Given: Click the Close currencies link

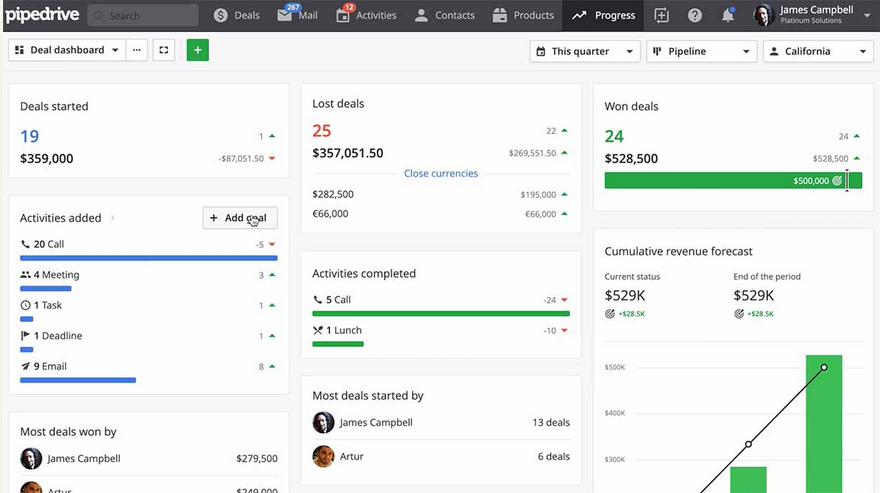Looking at the screenshot, I should pos(441,173).
